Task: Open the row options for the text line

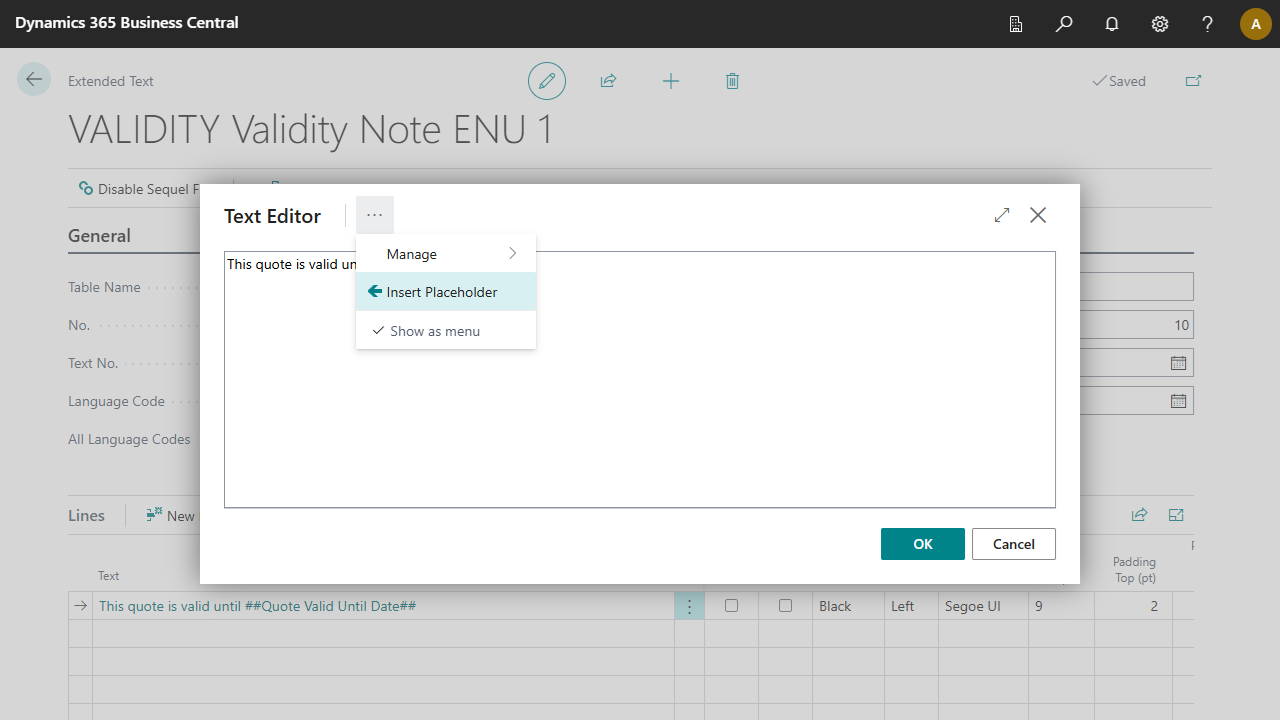Action: tap(689, 606)
